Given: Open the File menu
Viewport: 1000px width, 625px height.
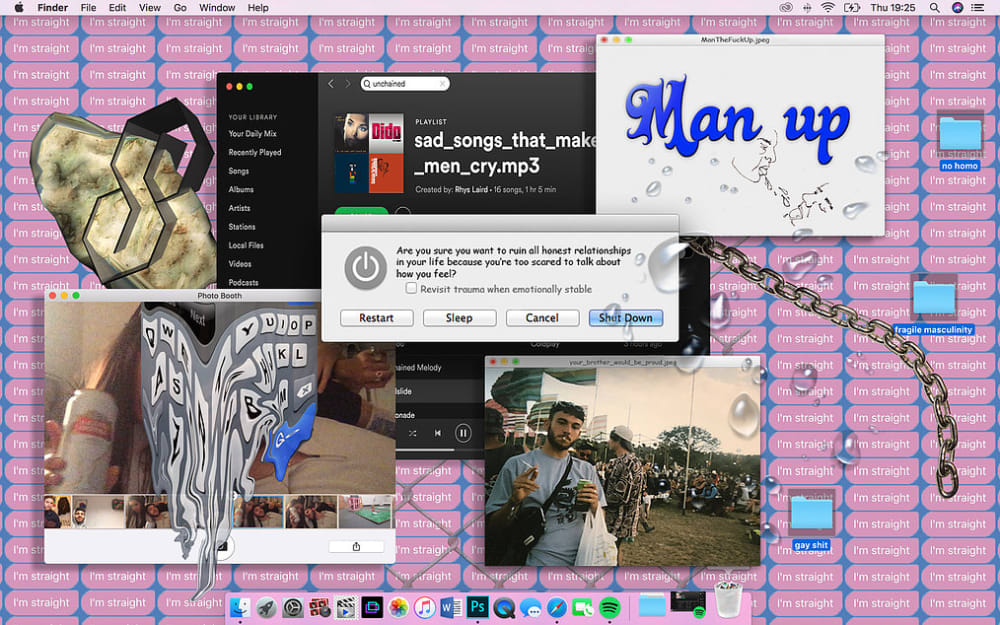Looking at the screenshot, I should (89, 8).
